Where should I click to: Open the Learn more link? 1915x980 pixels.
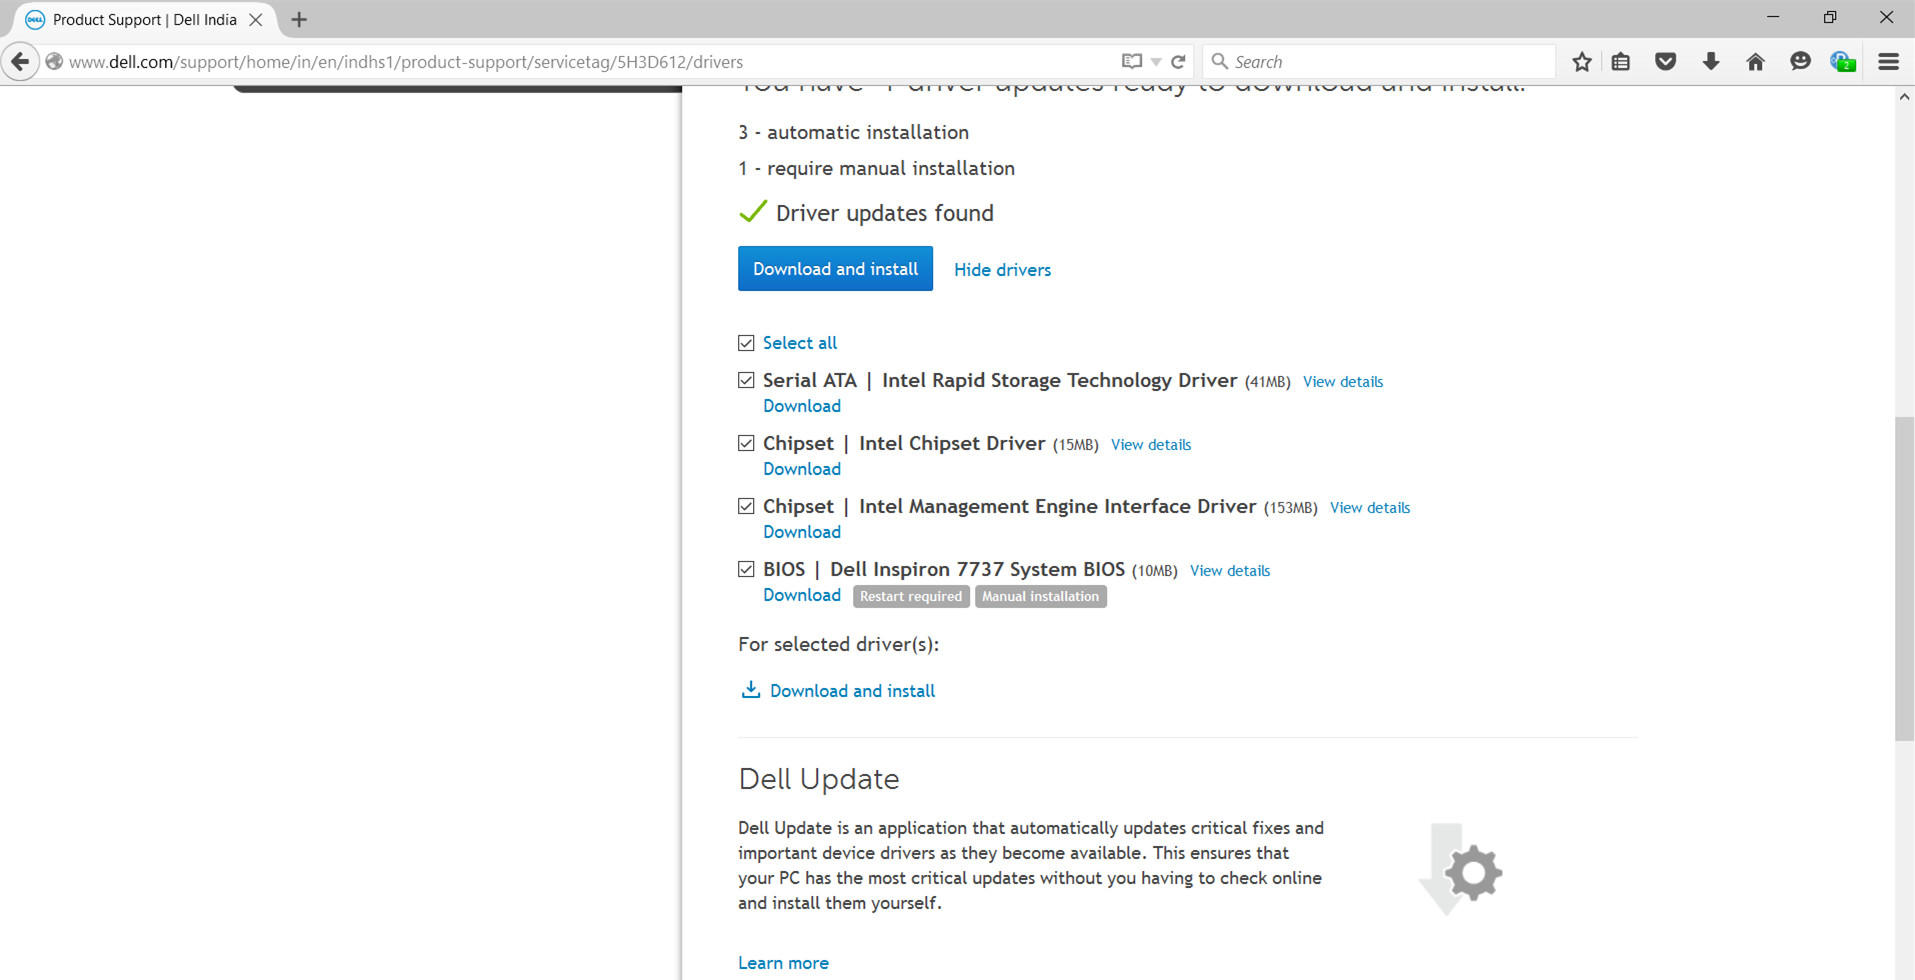(x=783, y=963)
